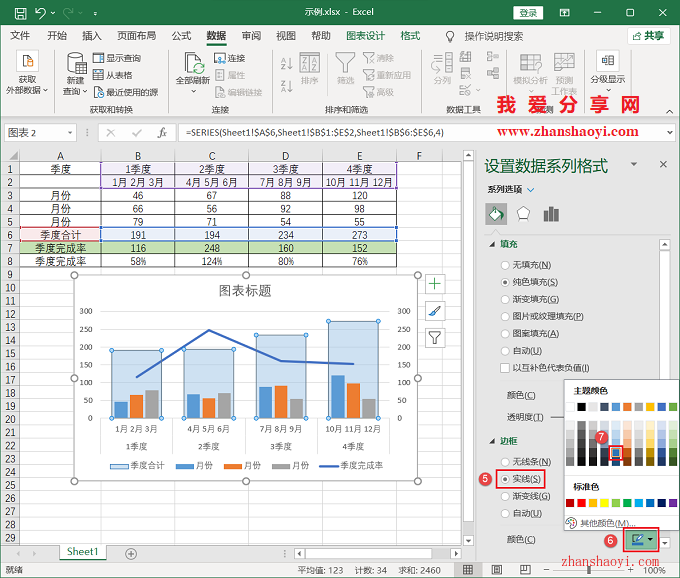Screen dimensions: 680x578
Task: Collapse the Border (边框) section
Action: click(x=492, y=441)
